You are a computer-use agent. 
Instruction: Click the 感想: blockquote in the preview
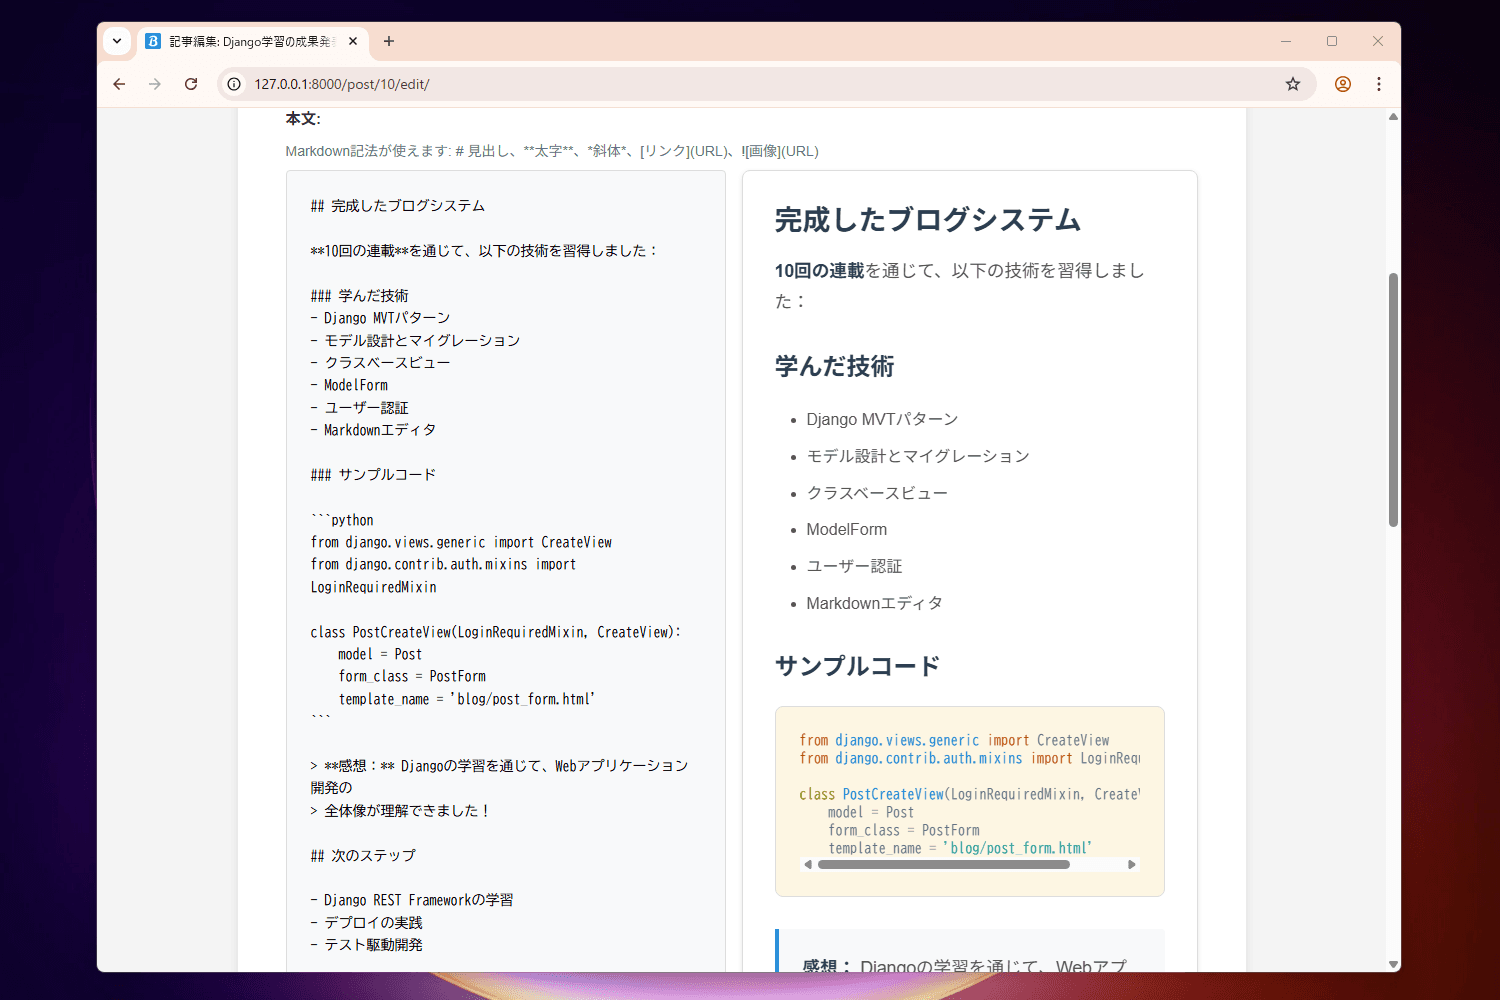(x=970, y=952)
